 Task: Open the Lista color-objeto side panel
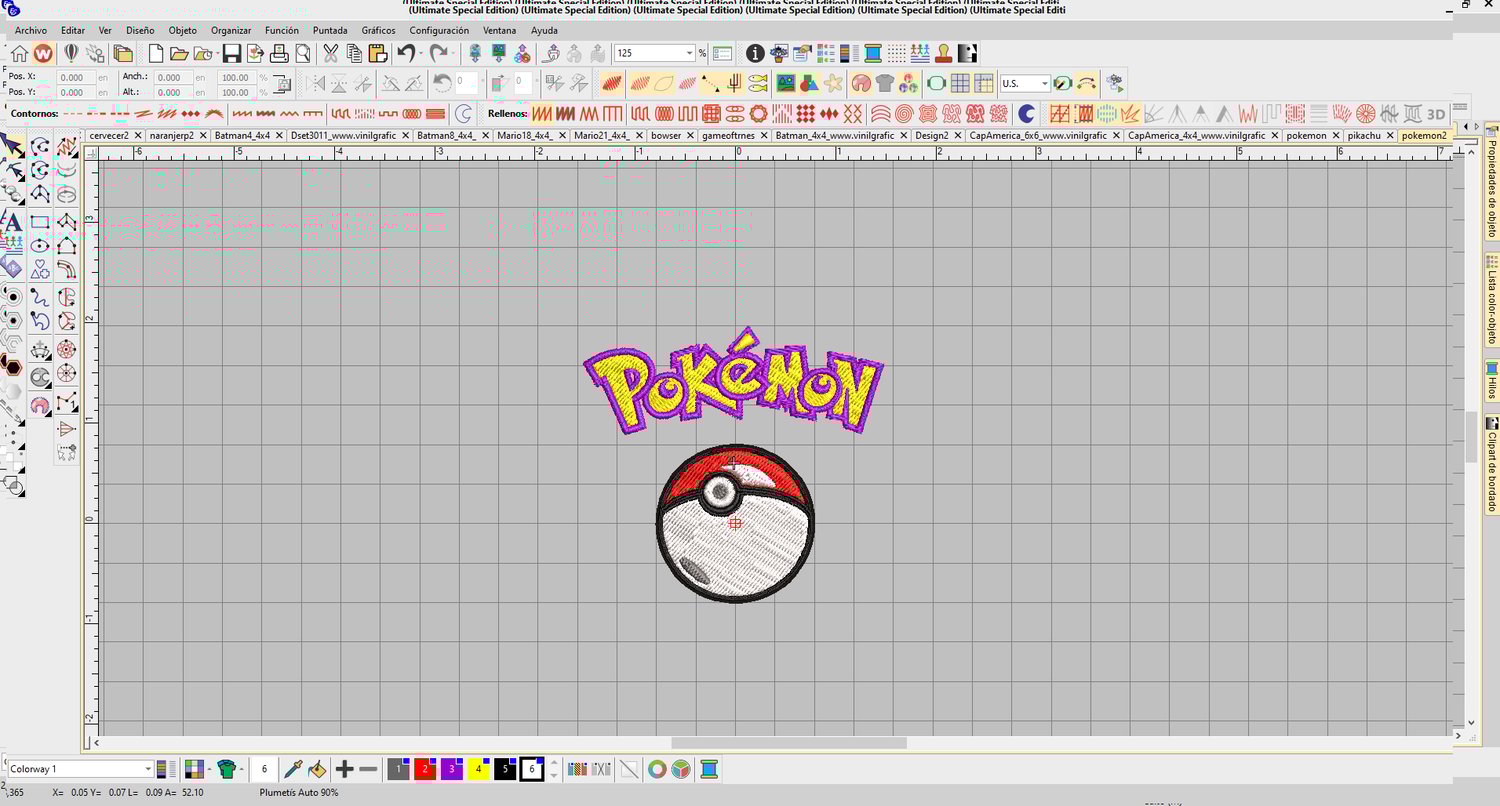click(1491, 299)
